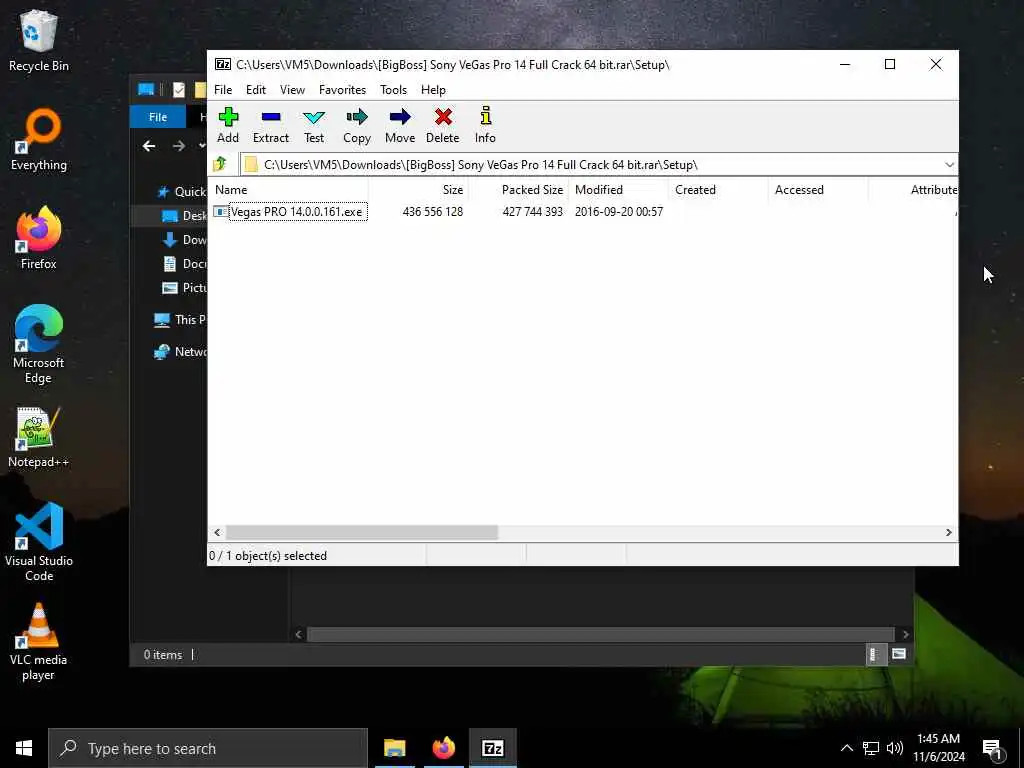
Task: Click the Firefox desktop icon
Action: pos(39,238)
